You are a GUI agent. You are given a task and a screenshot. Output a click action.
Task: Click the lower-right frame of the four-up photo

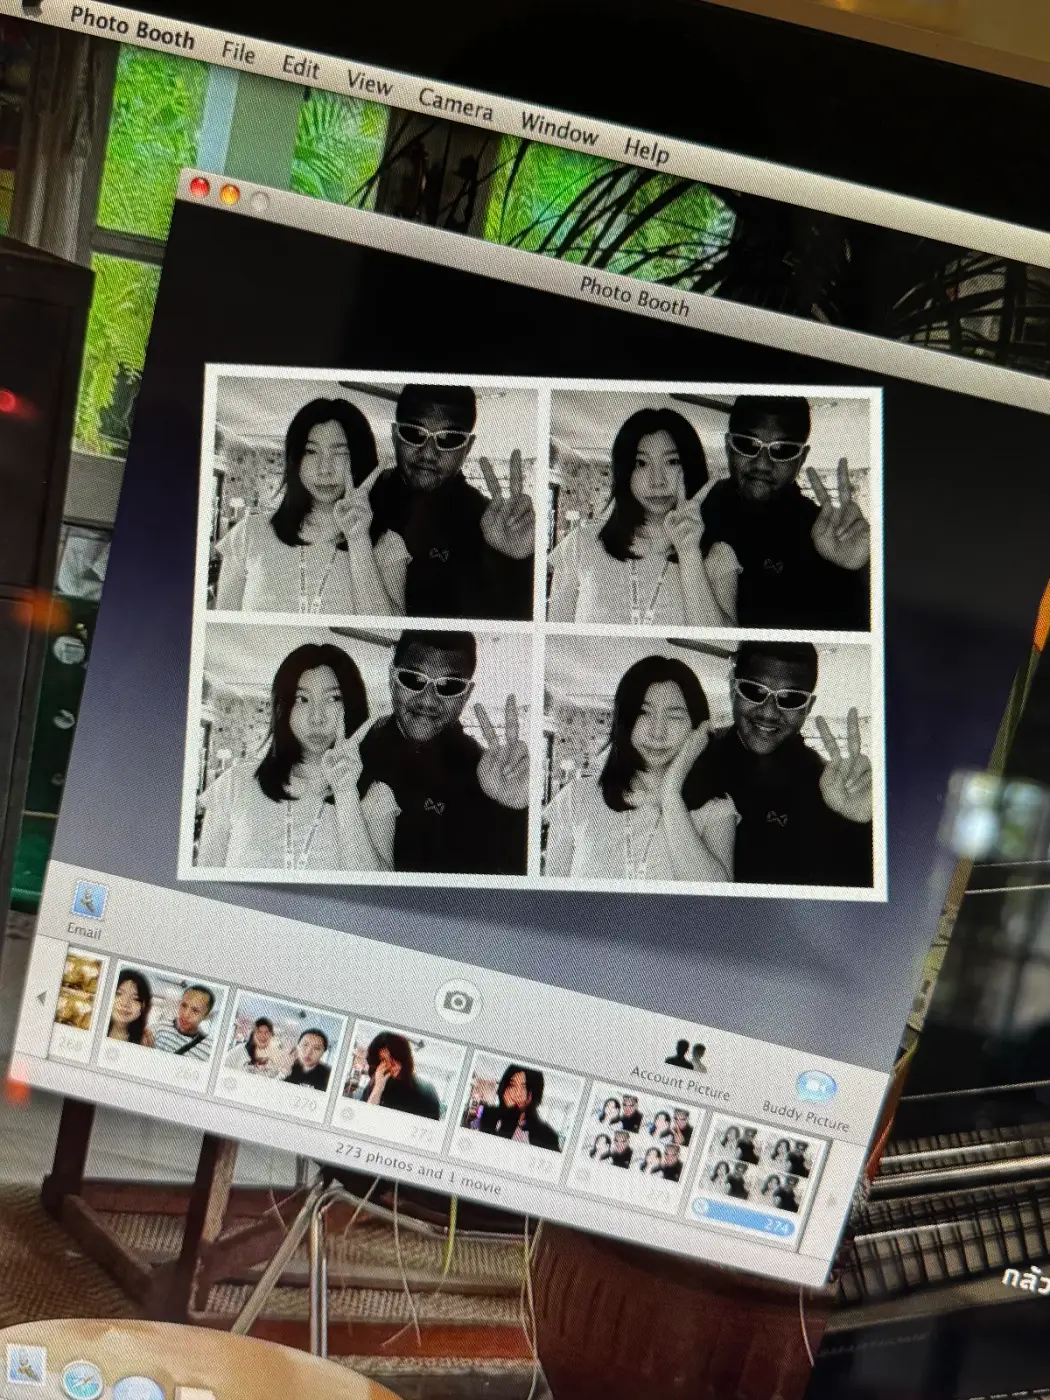[x=707, y=764]
